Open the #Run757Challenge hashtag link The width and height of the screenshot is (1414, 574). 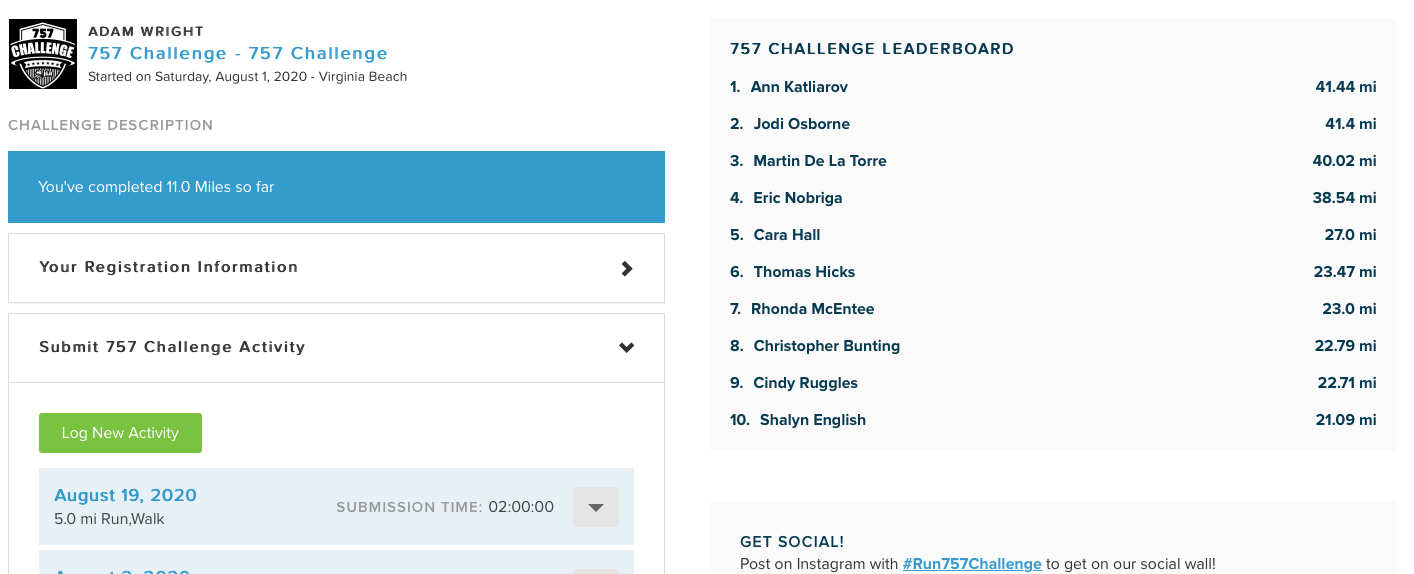coord(972,564)
